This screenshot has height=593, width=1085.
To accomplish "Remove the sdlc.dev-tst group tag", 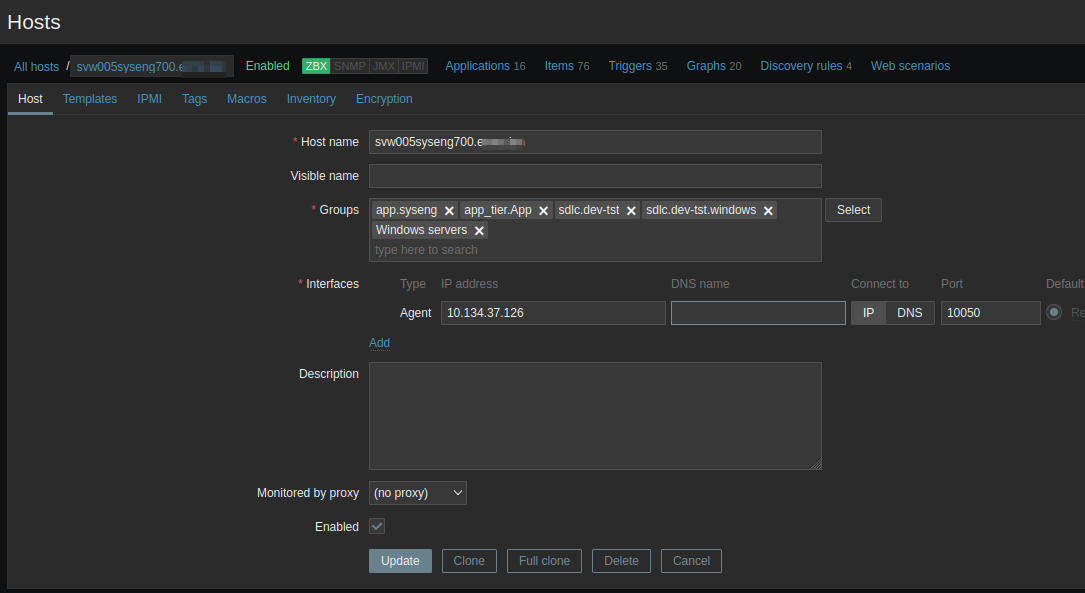I will (x=631, y=211).
